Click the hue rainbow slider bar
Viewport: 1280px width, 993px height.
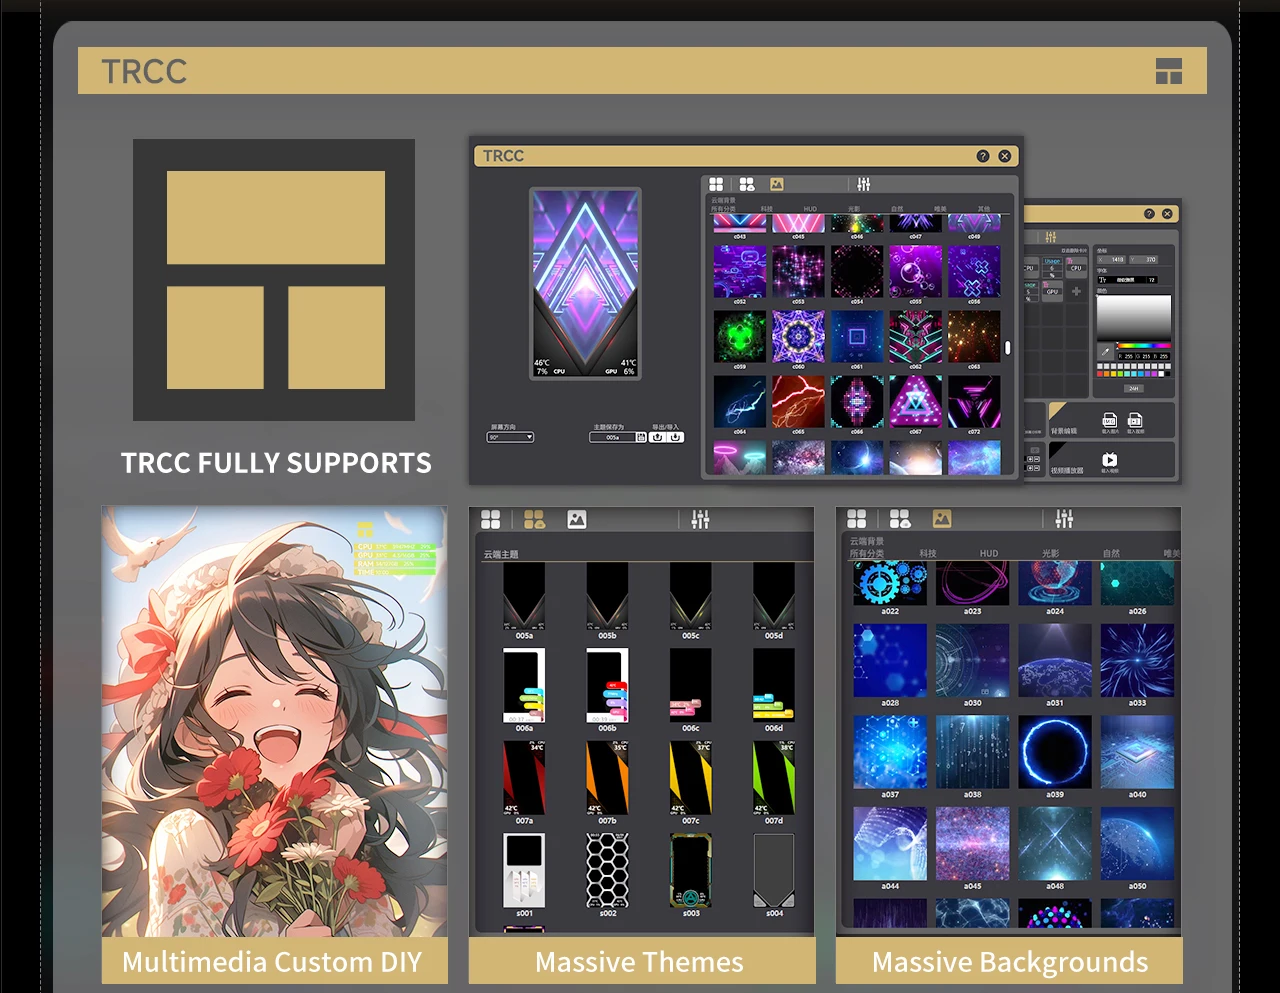[1142, 346]
